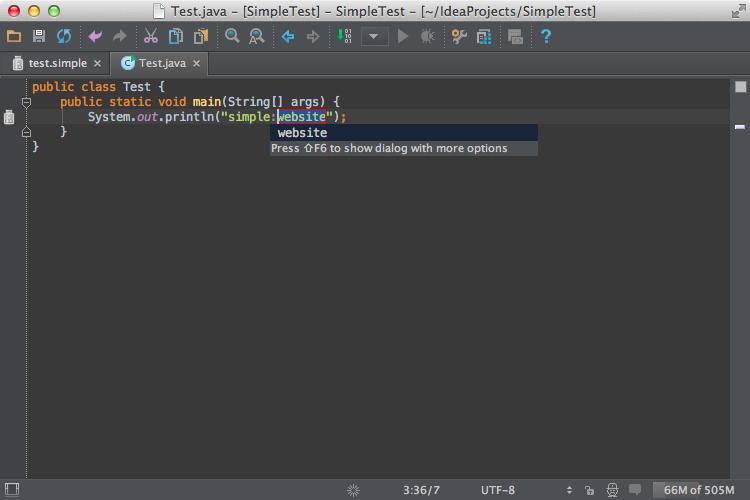Click the Find magnifier icon
750x500 pixels.
[232, 36]
